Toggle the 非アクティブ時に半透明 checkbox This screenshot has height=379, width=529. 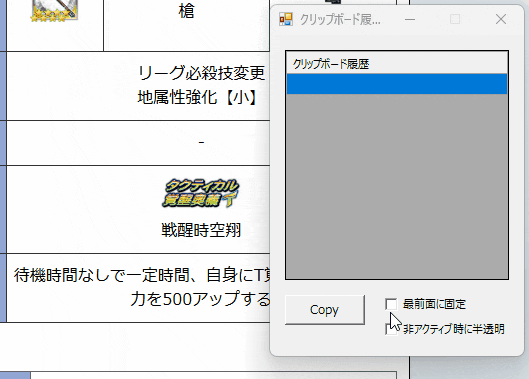pyautogui.click(x=391, y=329)
